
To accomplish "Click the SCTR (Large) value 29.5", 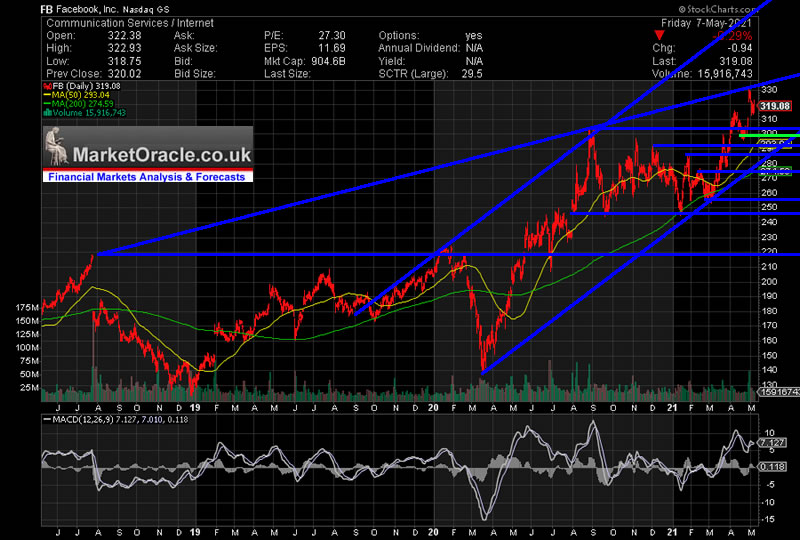I will (x=472, y=74).
